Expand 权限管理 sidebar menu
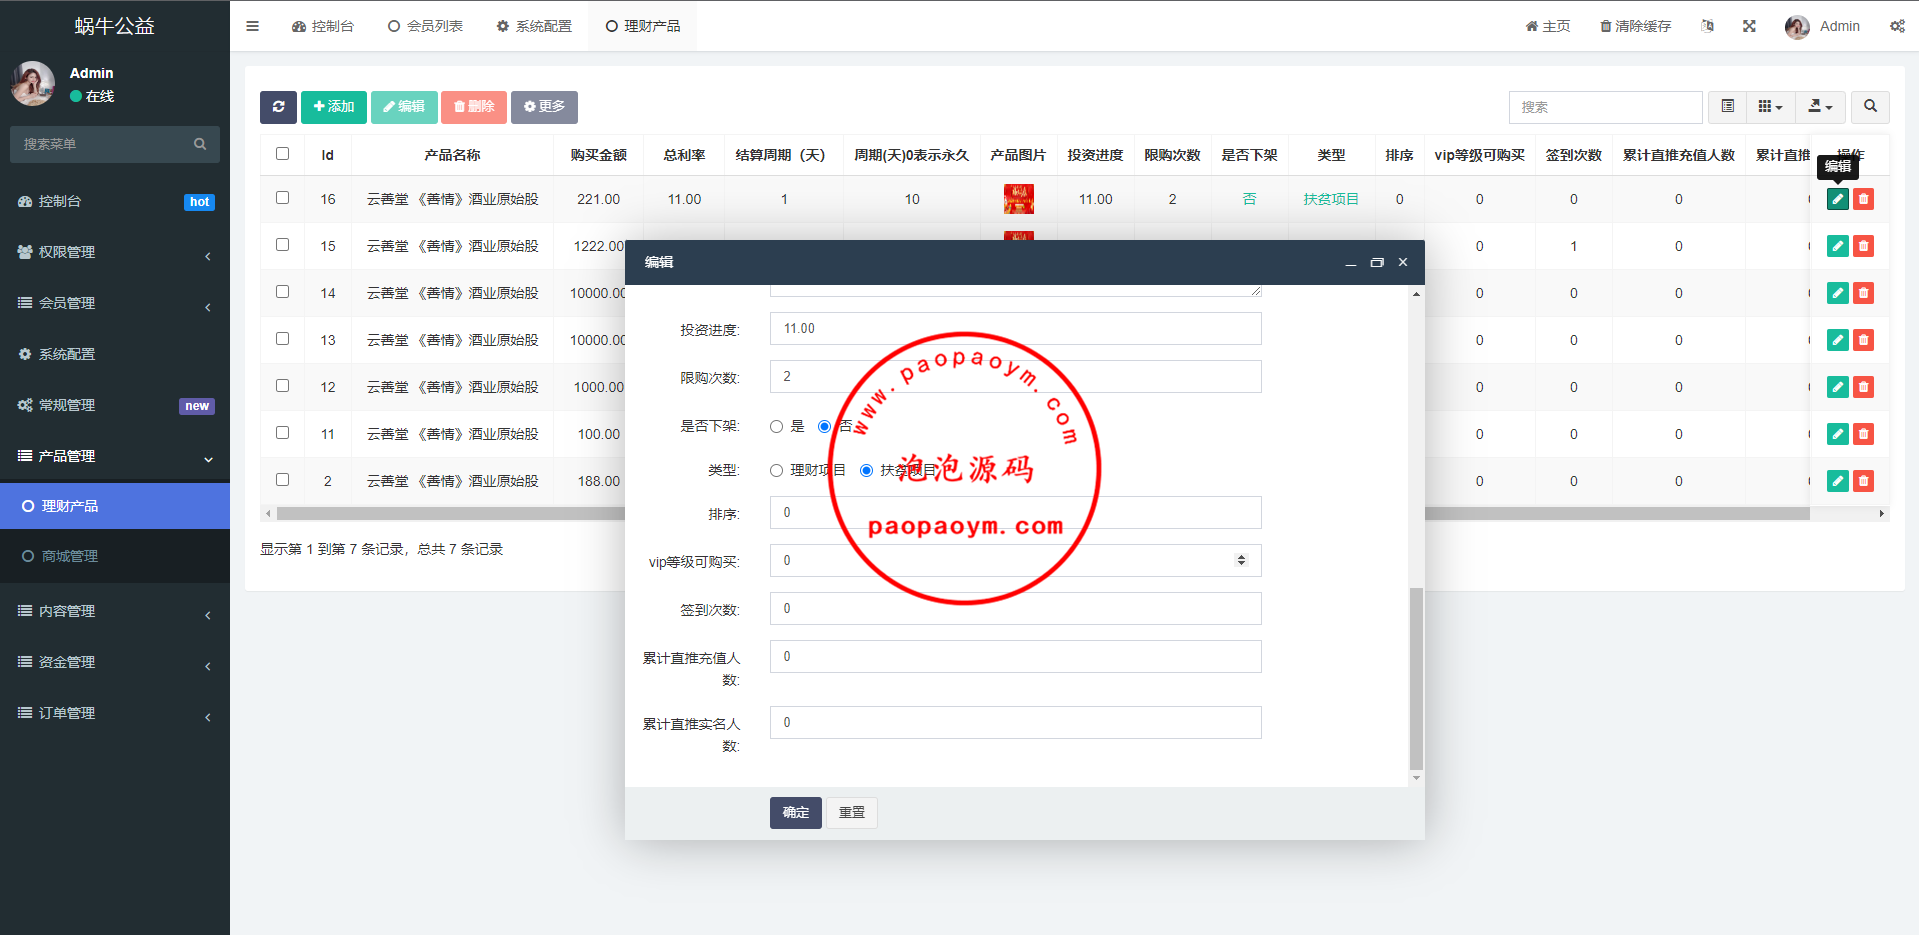Screen dimensions: 1919x935 [115, 252]
